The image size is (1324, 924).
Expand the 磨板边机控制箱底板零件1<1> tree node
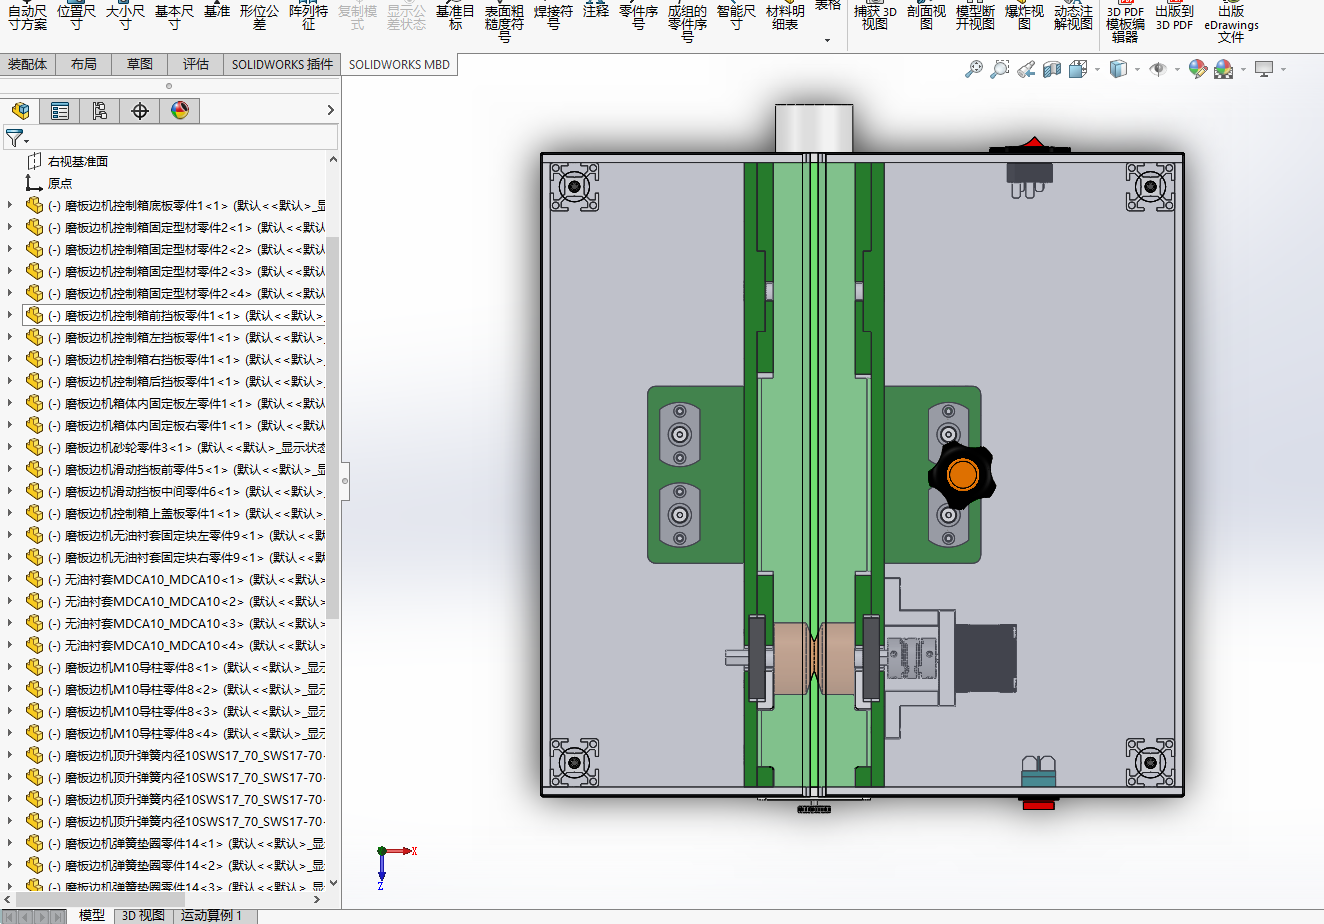(x=10, y=205)
